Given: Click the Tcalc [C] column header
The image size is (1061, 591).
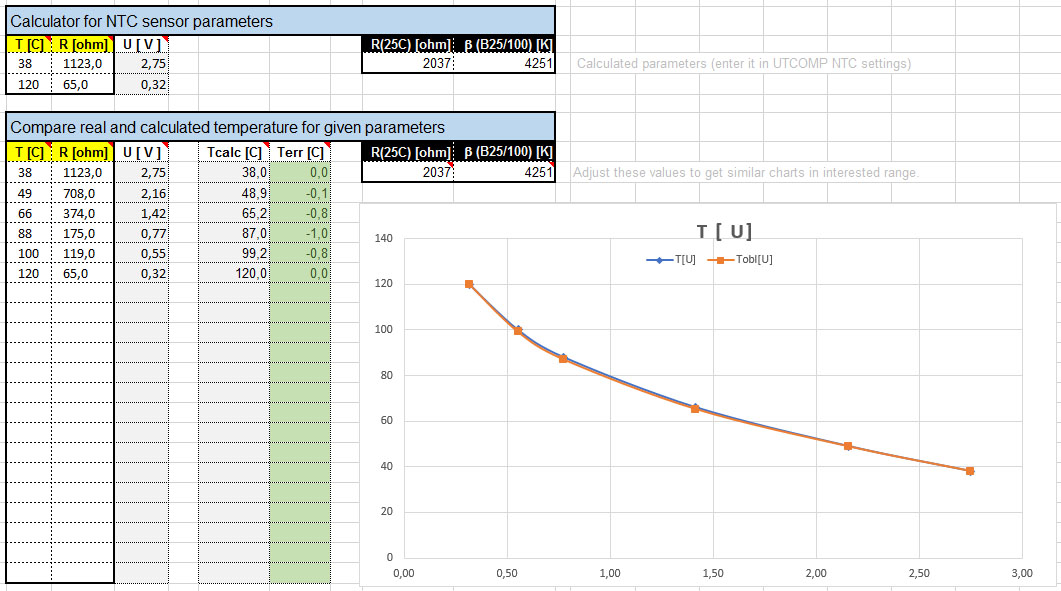Looking at the screenshot, I should tap(233, 152).
